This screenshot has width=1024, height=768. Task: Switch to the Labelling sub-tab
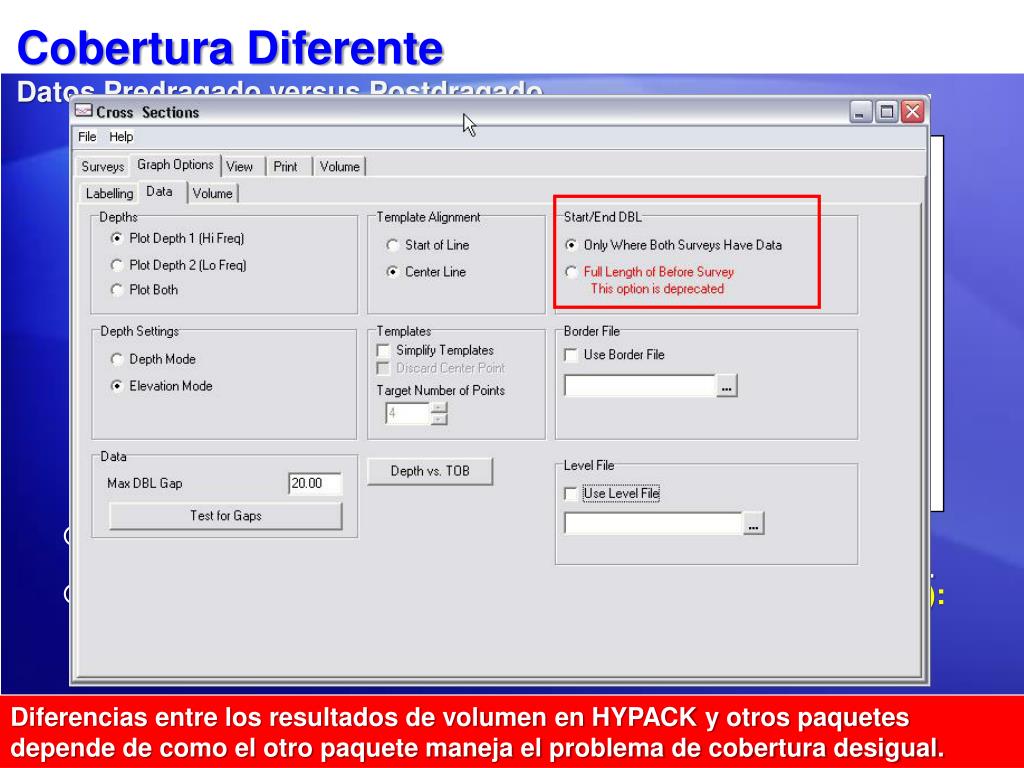(x=109, y=193)
